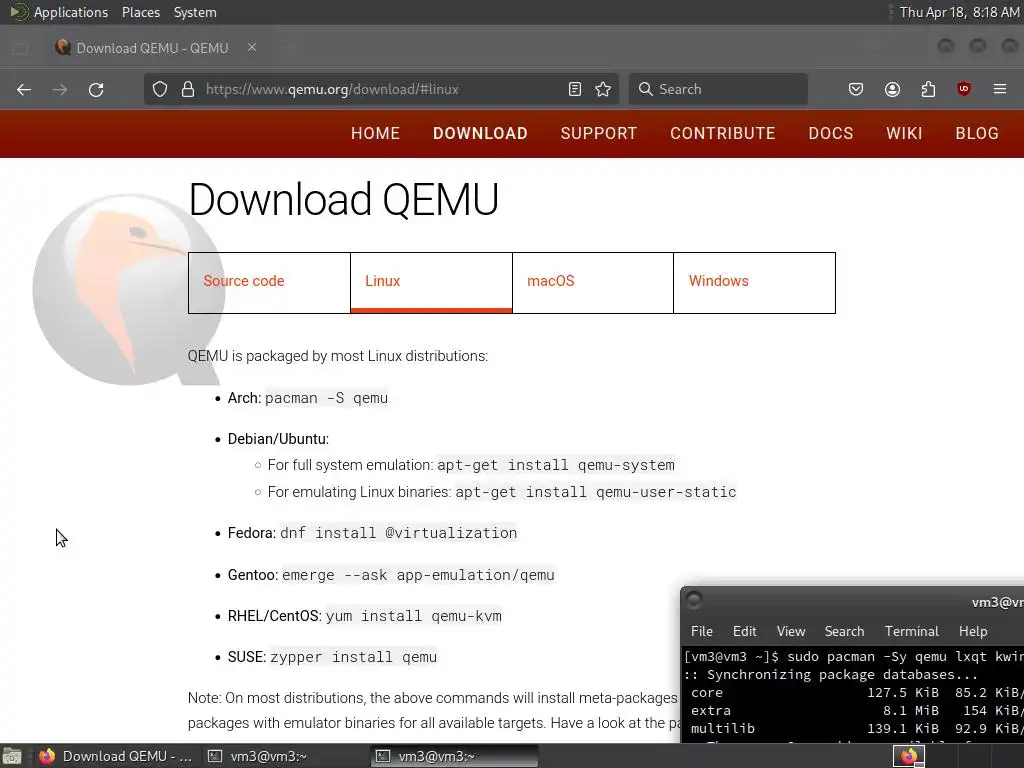Open the Places menu
Image resolution: width=1024 pixels, height=768 pixels.
pyautogui.click(x=141, y=12)
